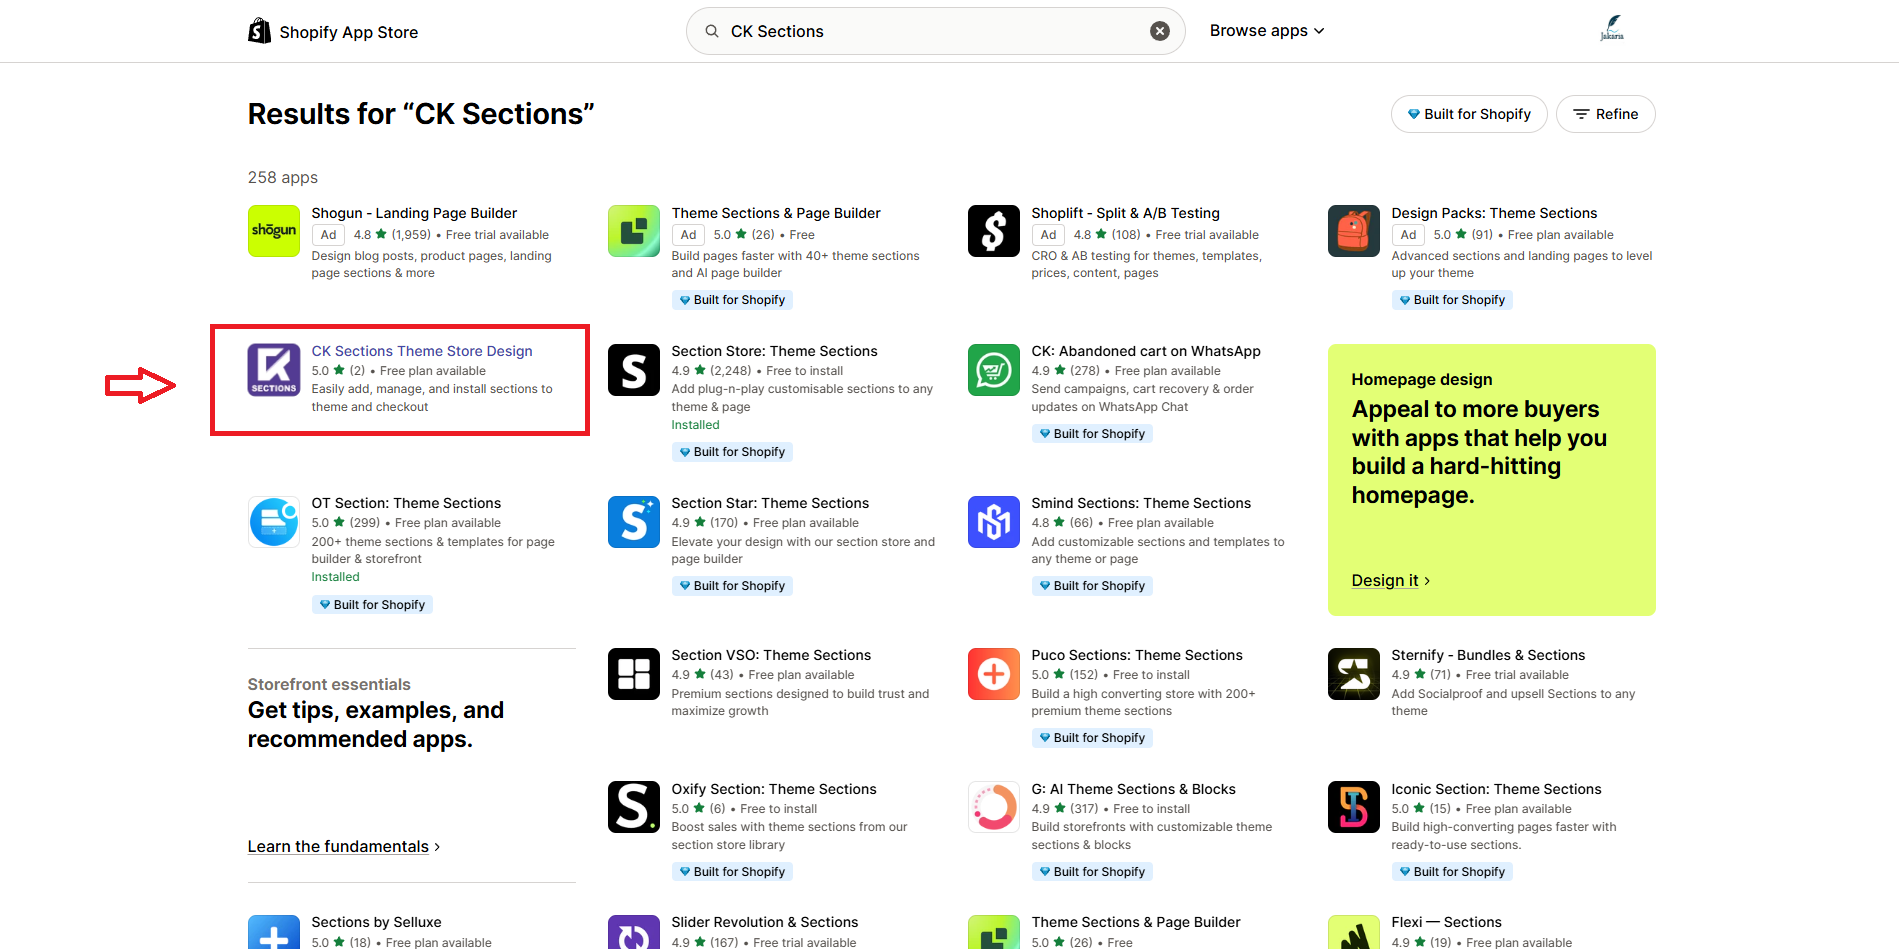Expand the Browse apps menu
This screenshot has height=949, width=1899.
1266,31
